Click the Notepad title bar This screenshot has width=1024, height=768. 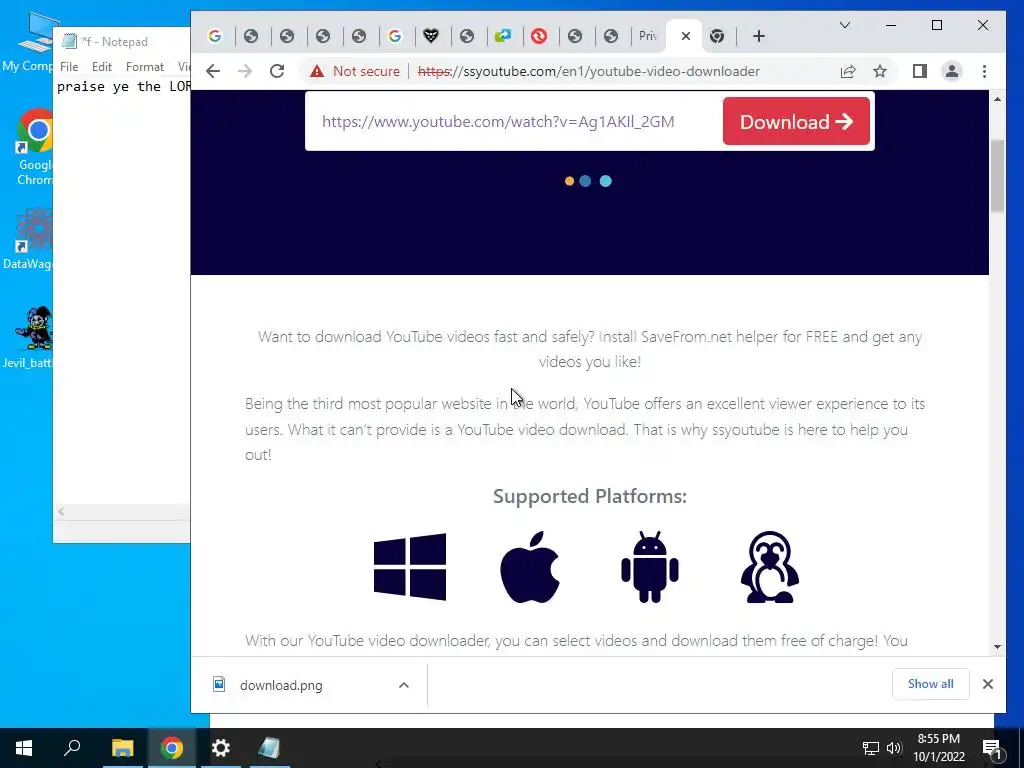122,42
